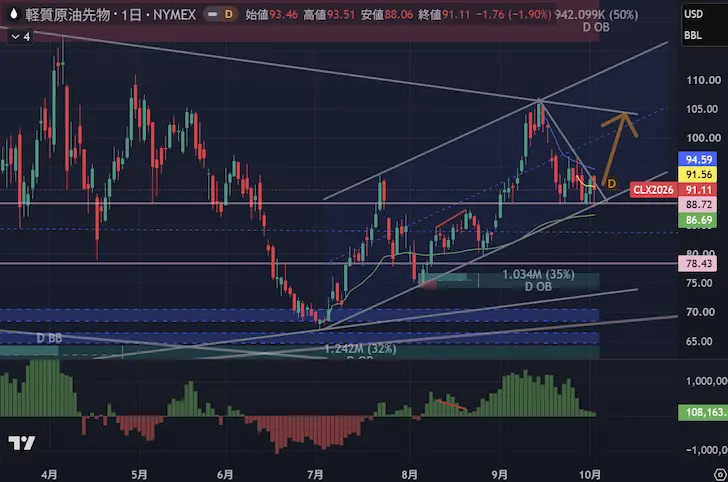Click the D BB zone label
The image size is (728, 482).
click(49, 338)
